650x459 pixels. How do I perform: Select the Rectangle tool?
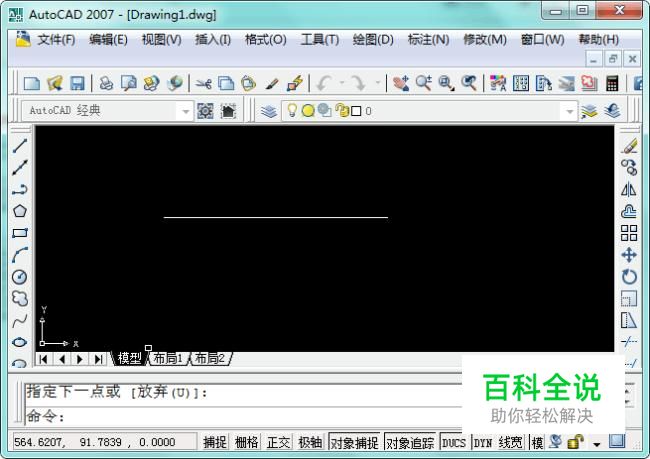[19, 233]
